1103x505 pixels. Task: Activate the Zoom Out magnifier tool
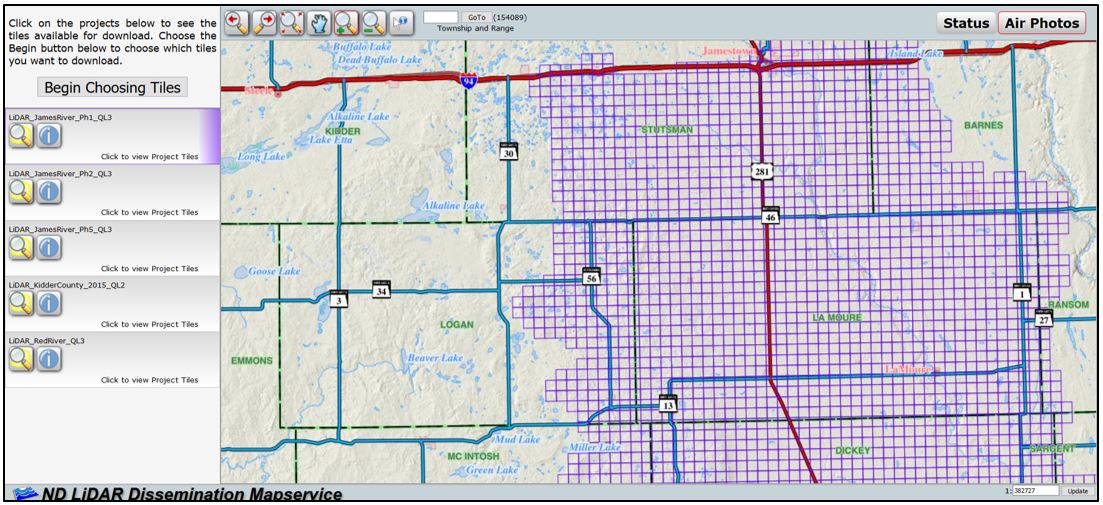373,22
